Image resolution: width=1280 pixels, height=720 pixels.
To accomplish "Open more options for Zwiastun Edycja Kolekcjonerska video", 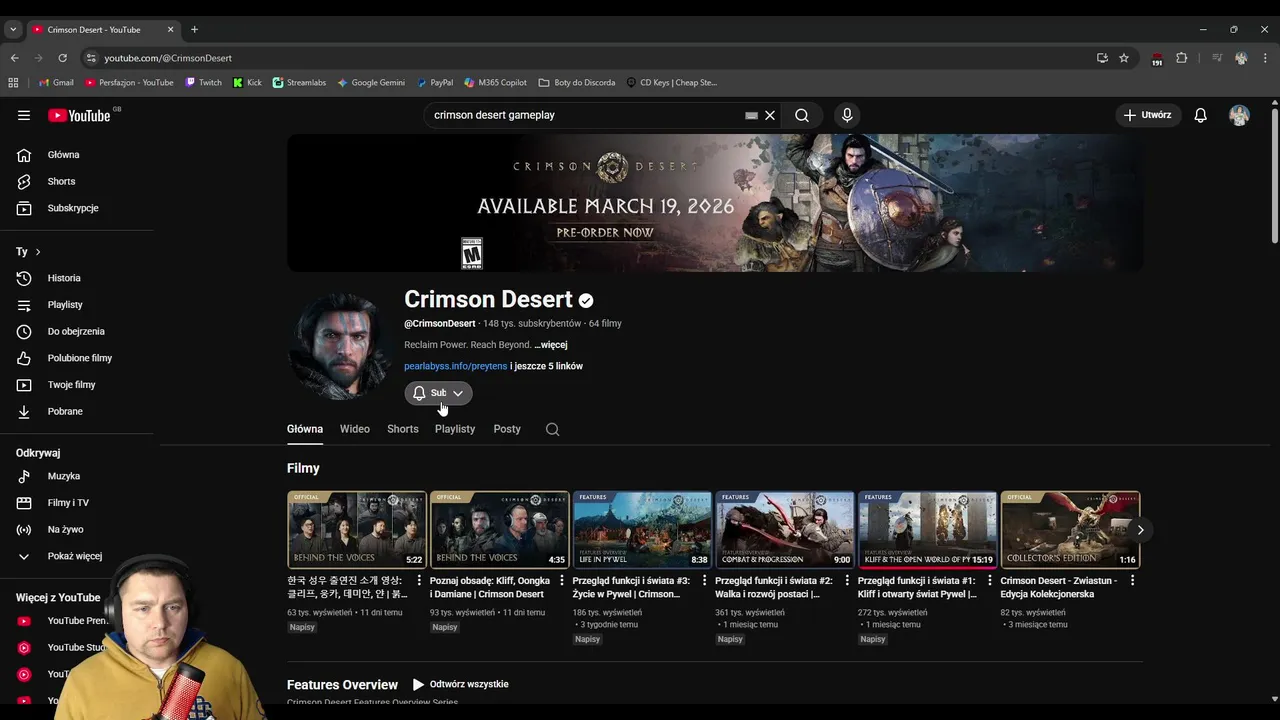I will (1133, 581).
